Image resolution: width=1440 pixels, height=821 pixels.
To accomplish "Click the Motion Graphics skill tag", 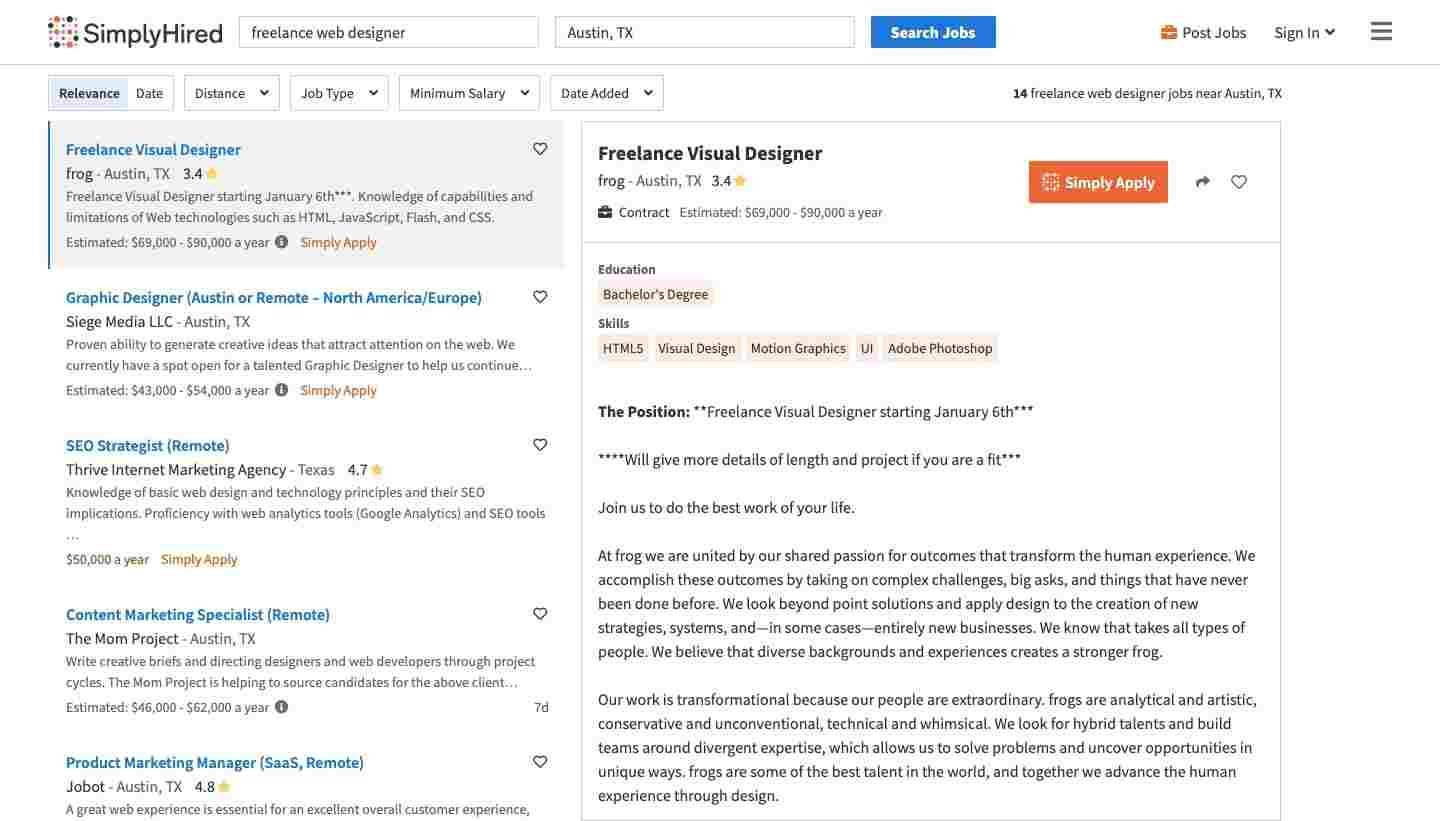I will coord(798,348).
